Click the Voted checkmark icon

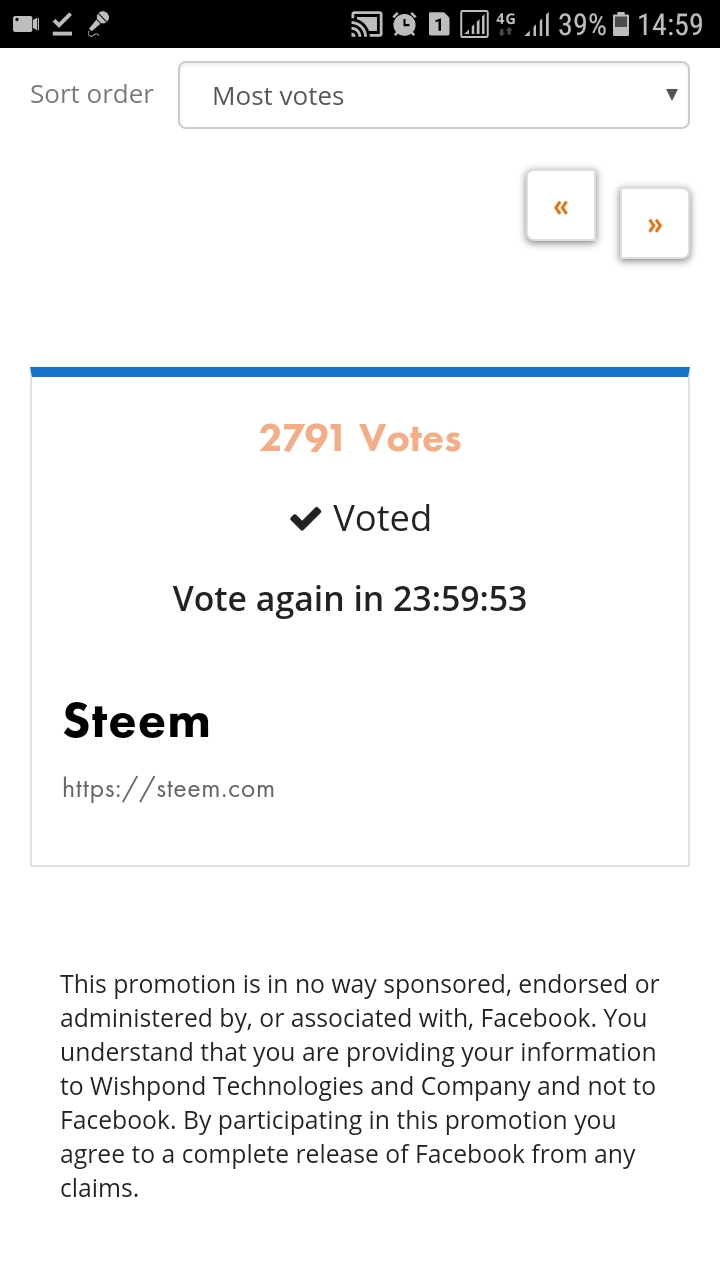click(x=305, y=518)
